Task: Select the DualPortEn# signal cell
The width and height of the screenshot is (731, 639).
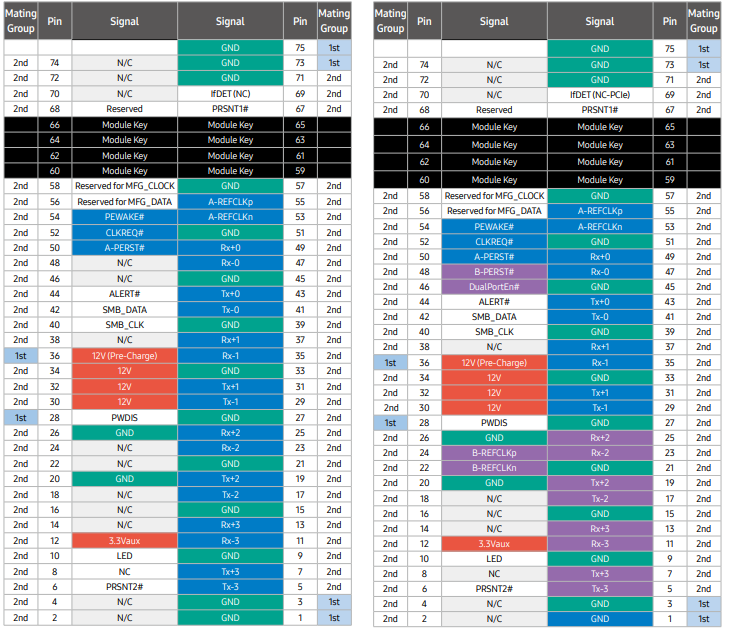Action: point(494,286)
